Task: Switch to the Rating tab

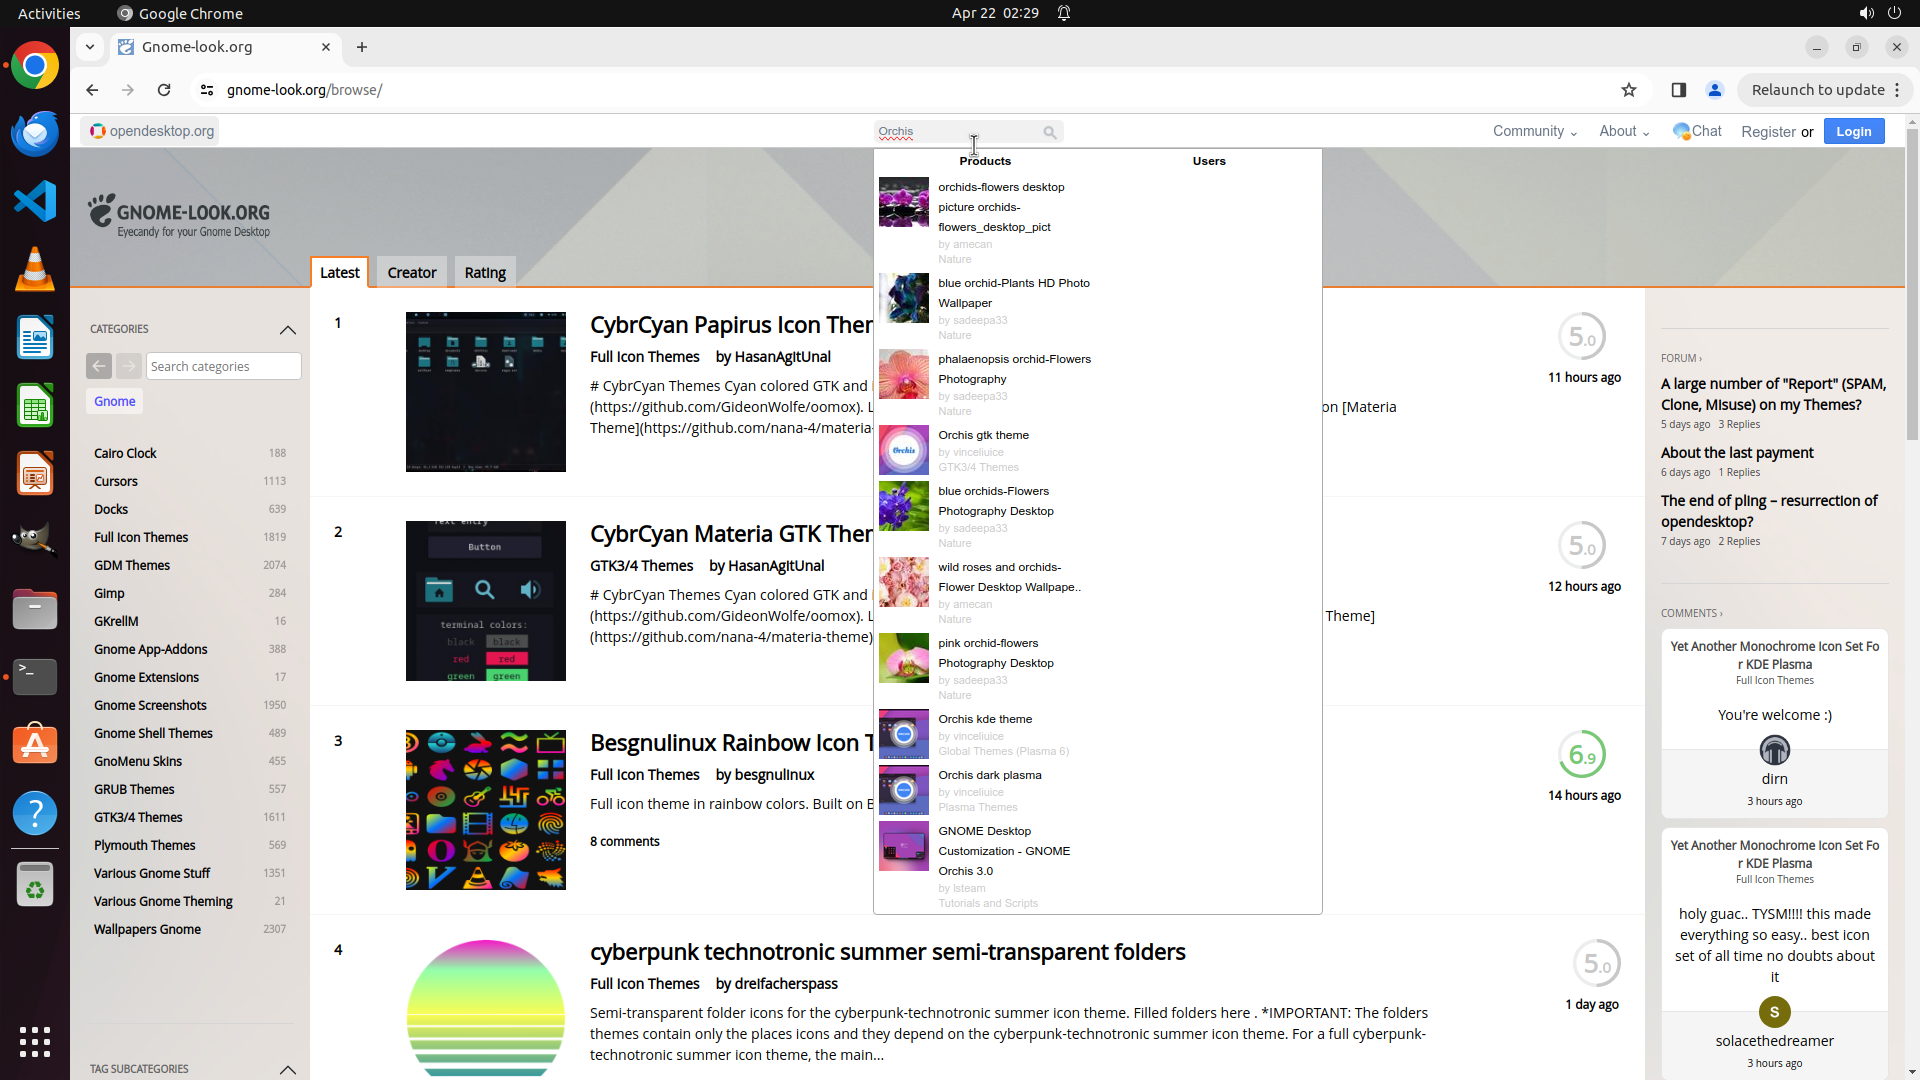Action: [x=485, y=273]
